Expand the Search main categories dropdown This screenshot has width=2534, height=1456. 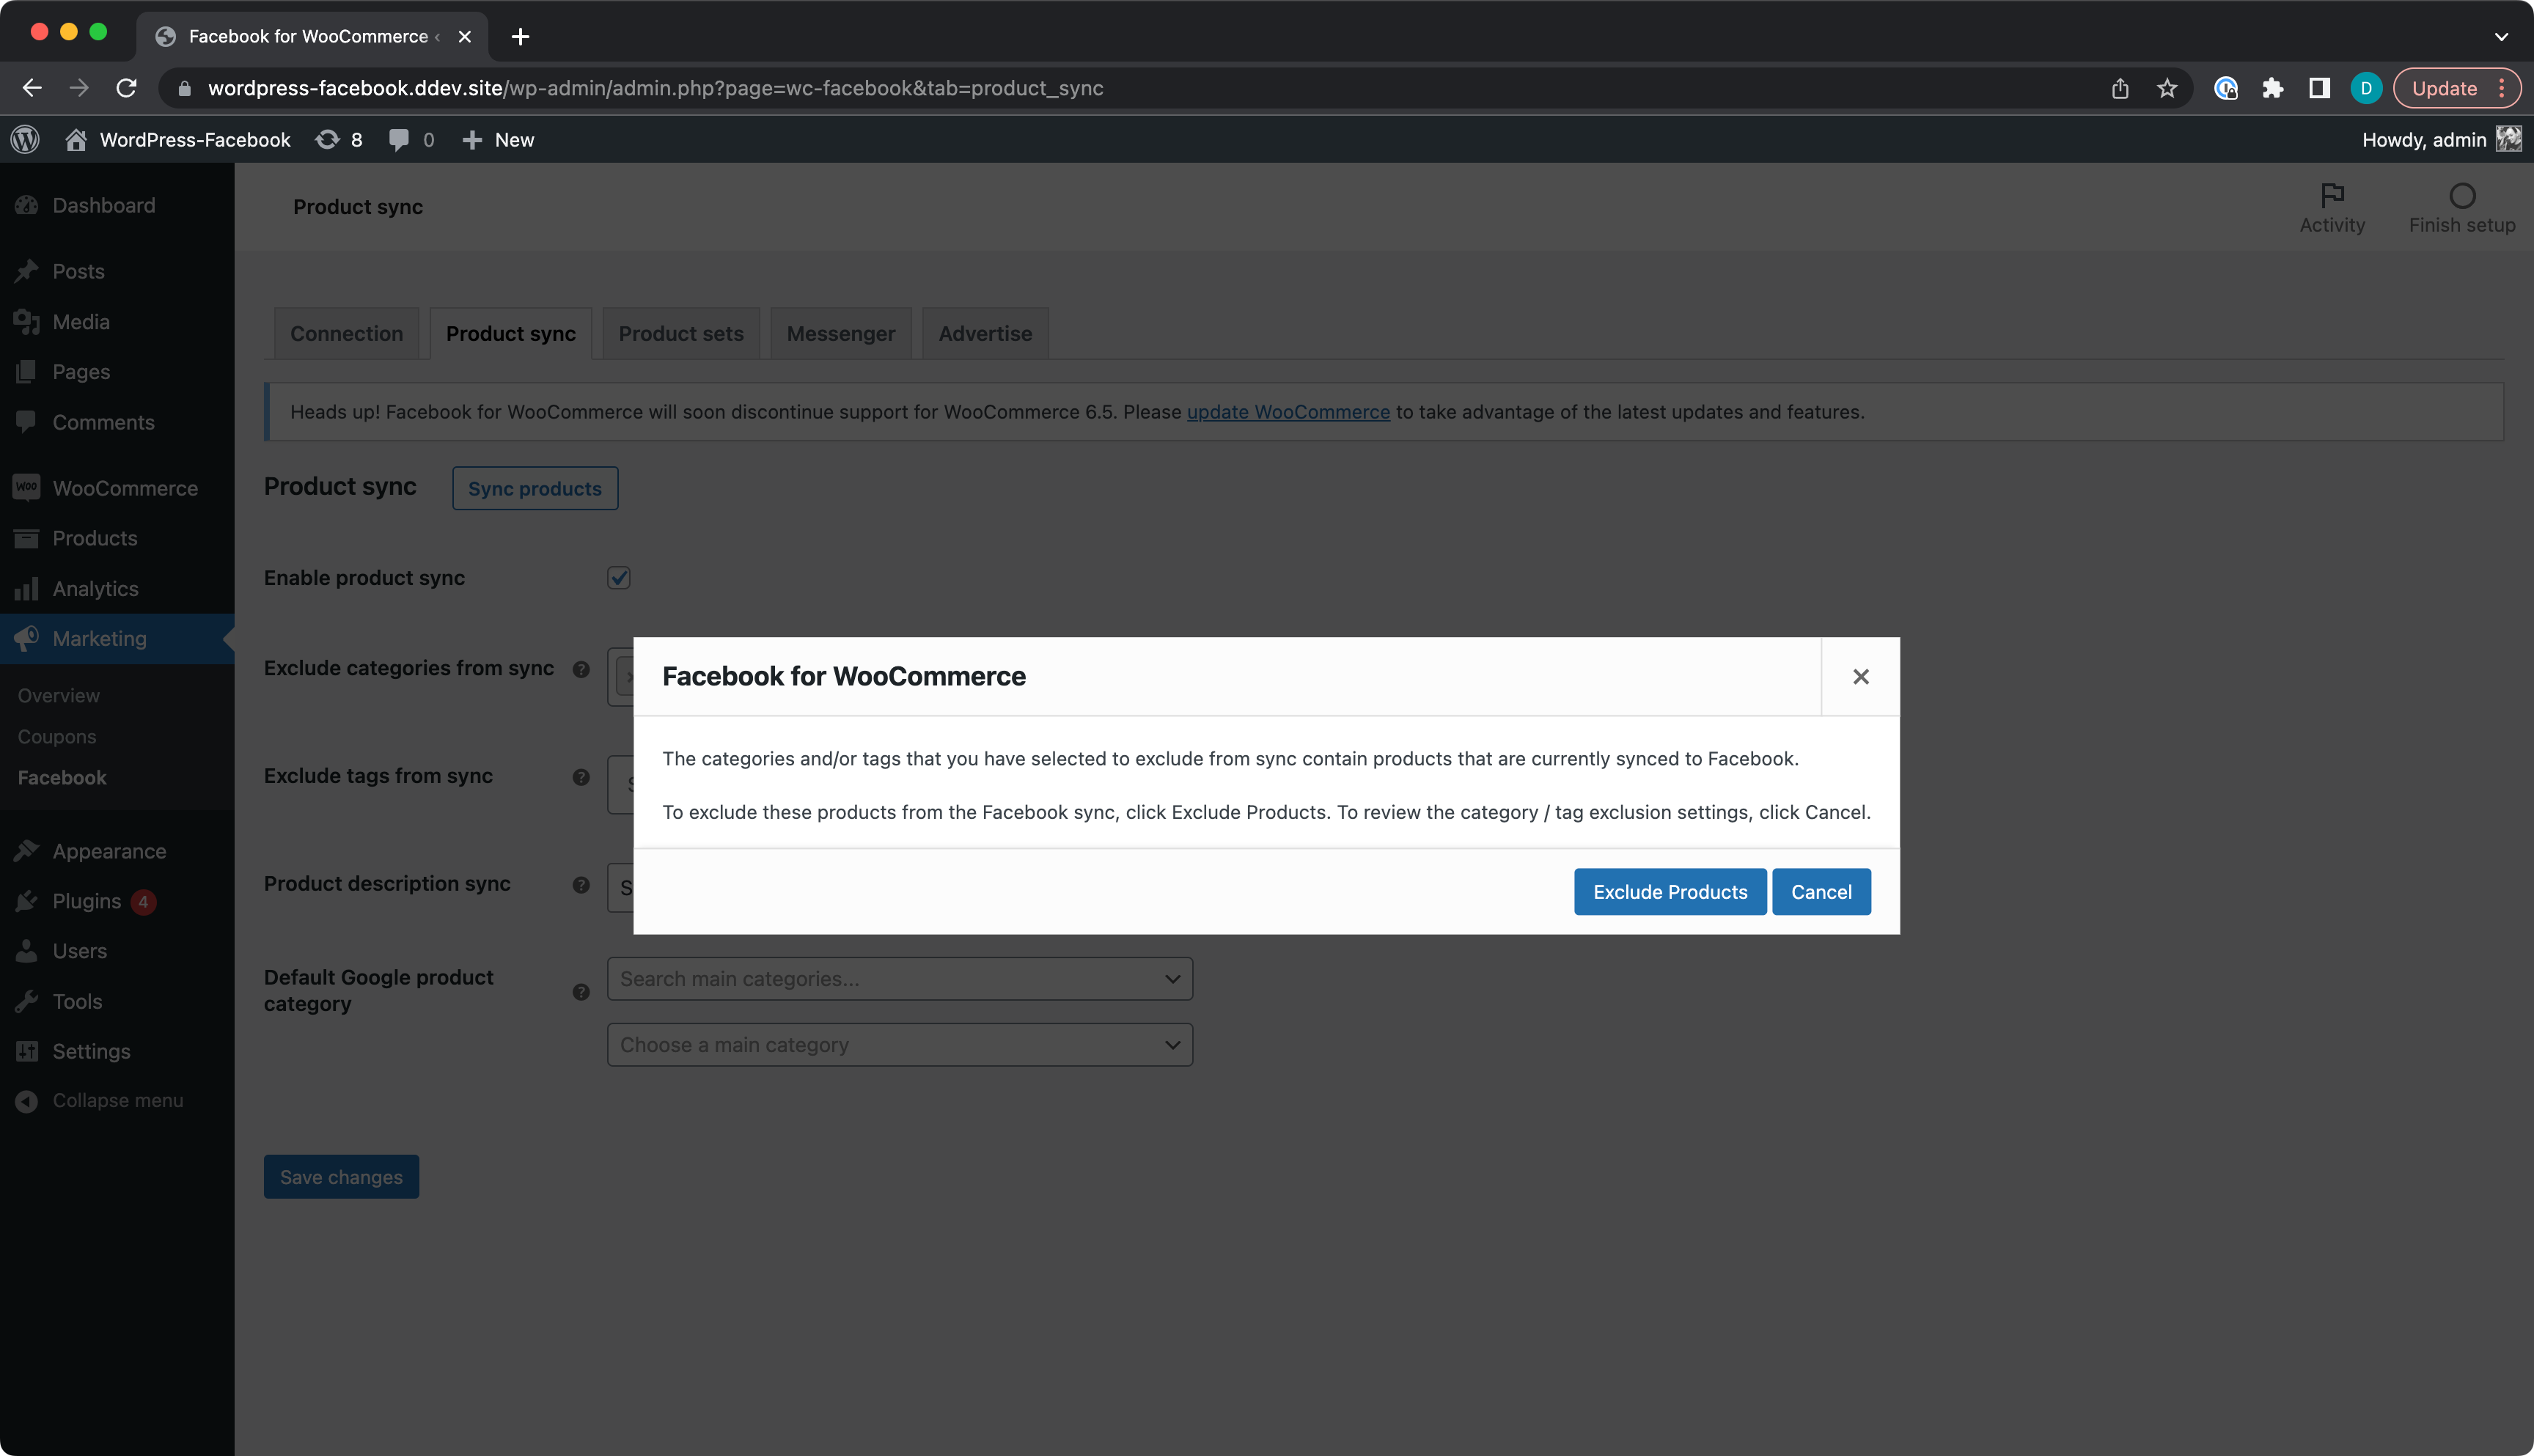(900, 979)
